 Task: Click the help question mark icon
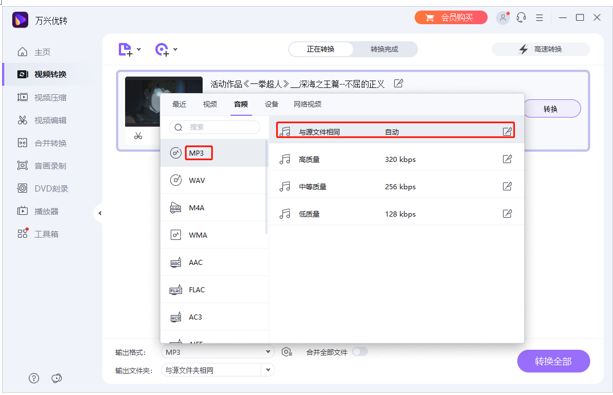(x=34, y=378)
